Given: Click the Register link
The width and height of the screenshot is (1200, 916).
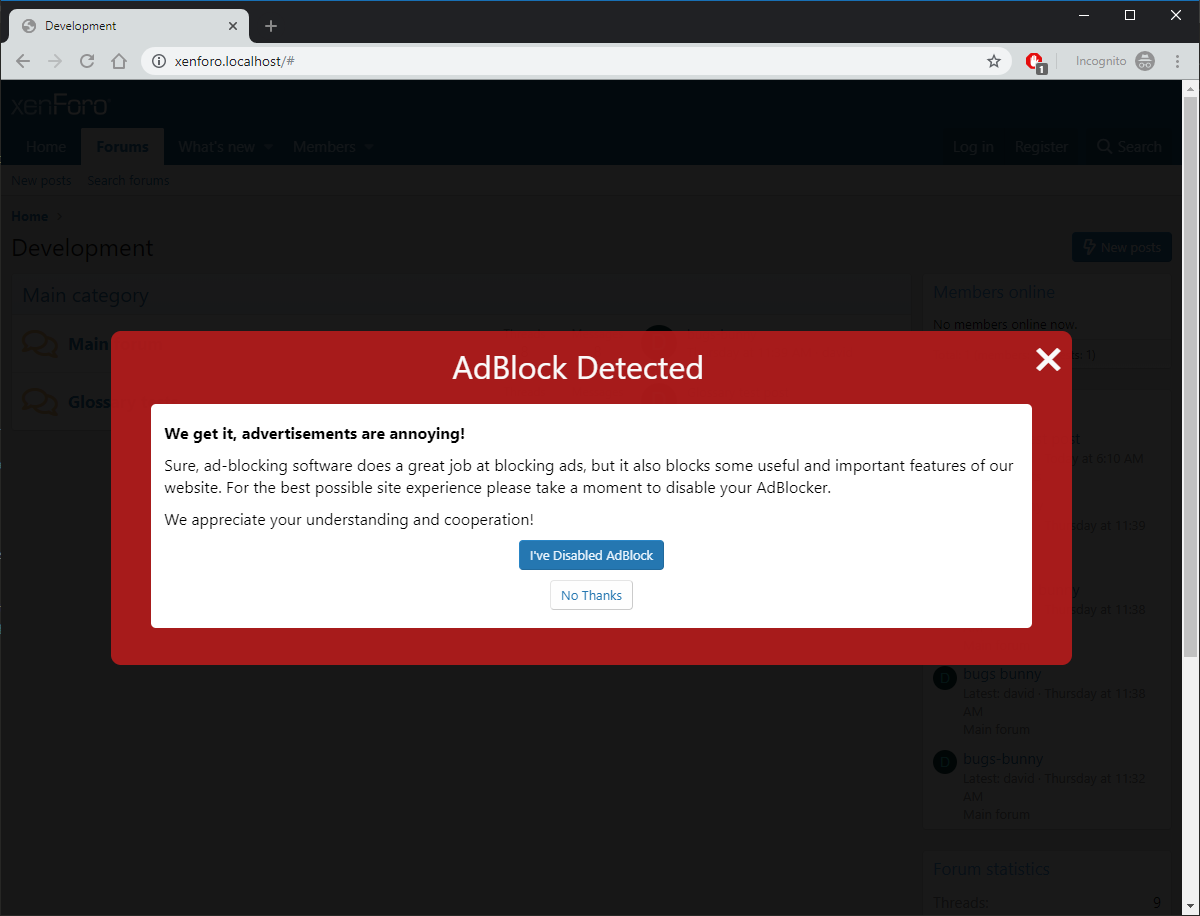Looking at the screenshot, I should coord(1041,147).
